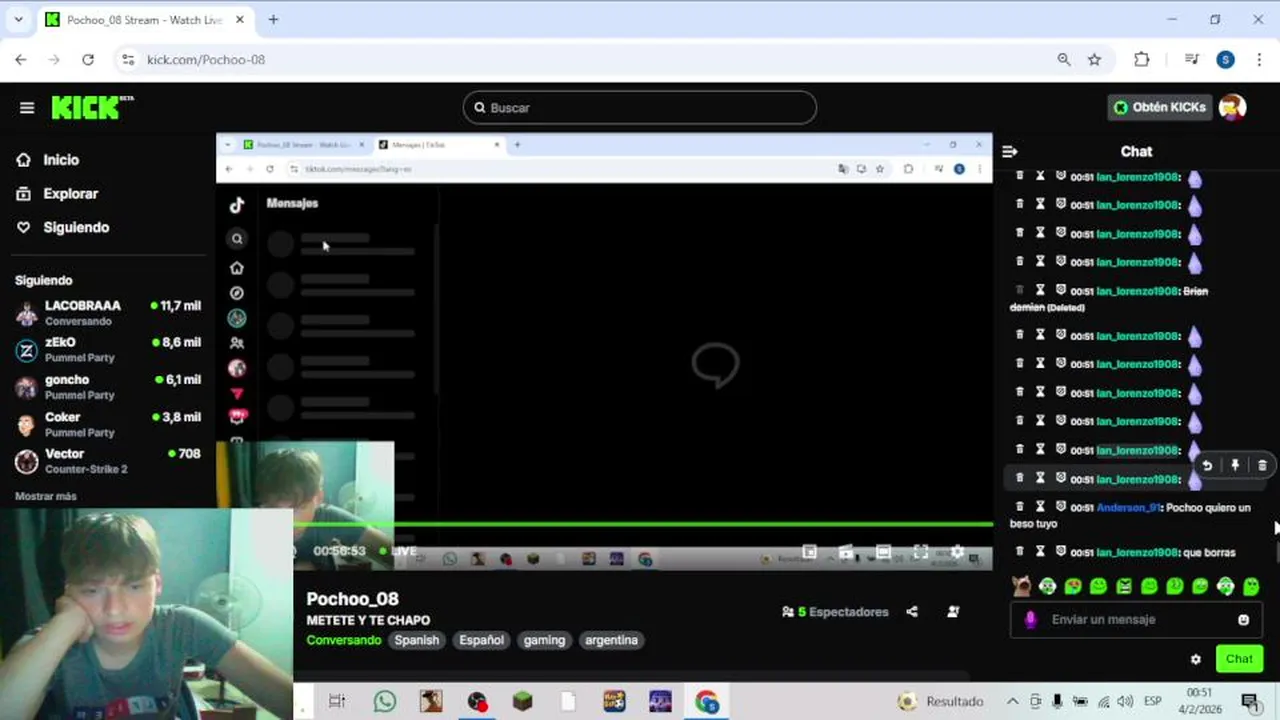The image size is (1280, 720).
Task: Click the reply icon on hovered message
Action: click(1207, 465)
